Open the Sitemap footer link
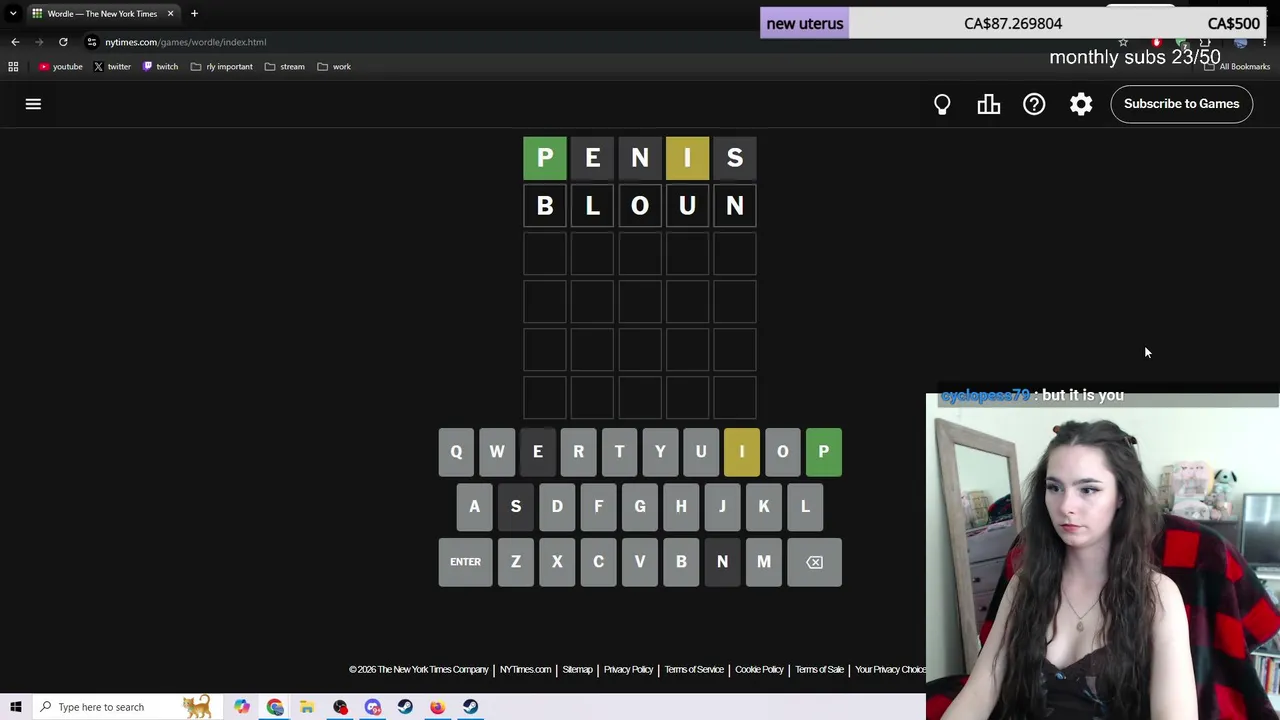Viewport: 1280px width, 720px height. click(x=577, y=670)
